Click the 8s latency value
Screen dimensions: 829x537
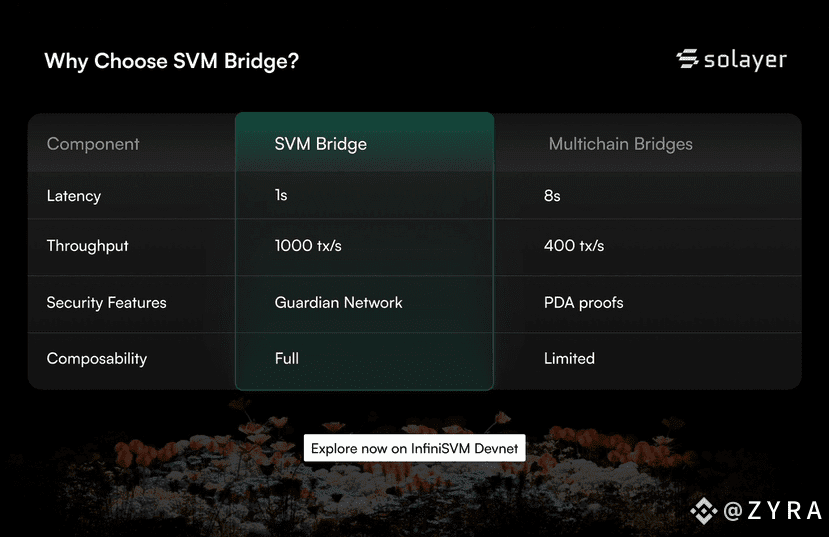coord(552,196)
